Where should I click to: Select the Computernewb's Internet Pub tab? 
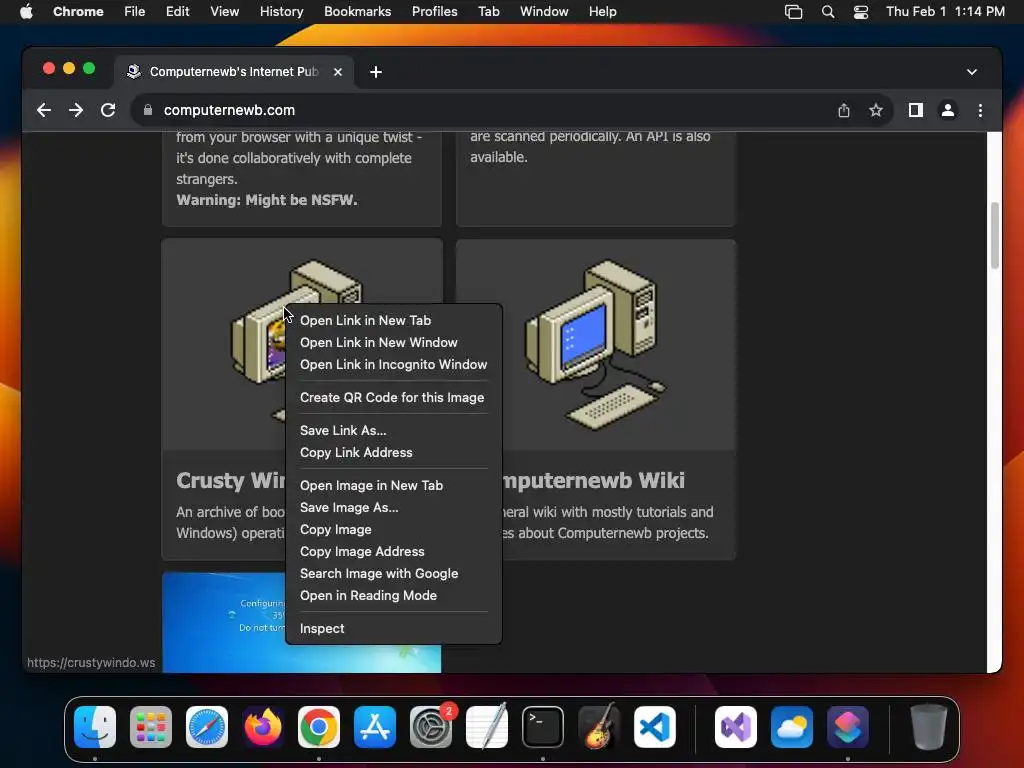(234, 72)
